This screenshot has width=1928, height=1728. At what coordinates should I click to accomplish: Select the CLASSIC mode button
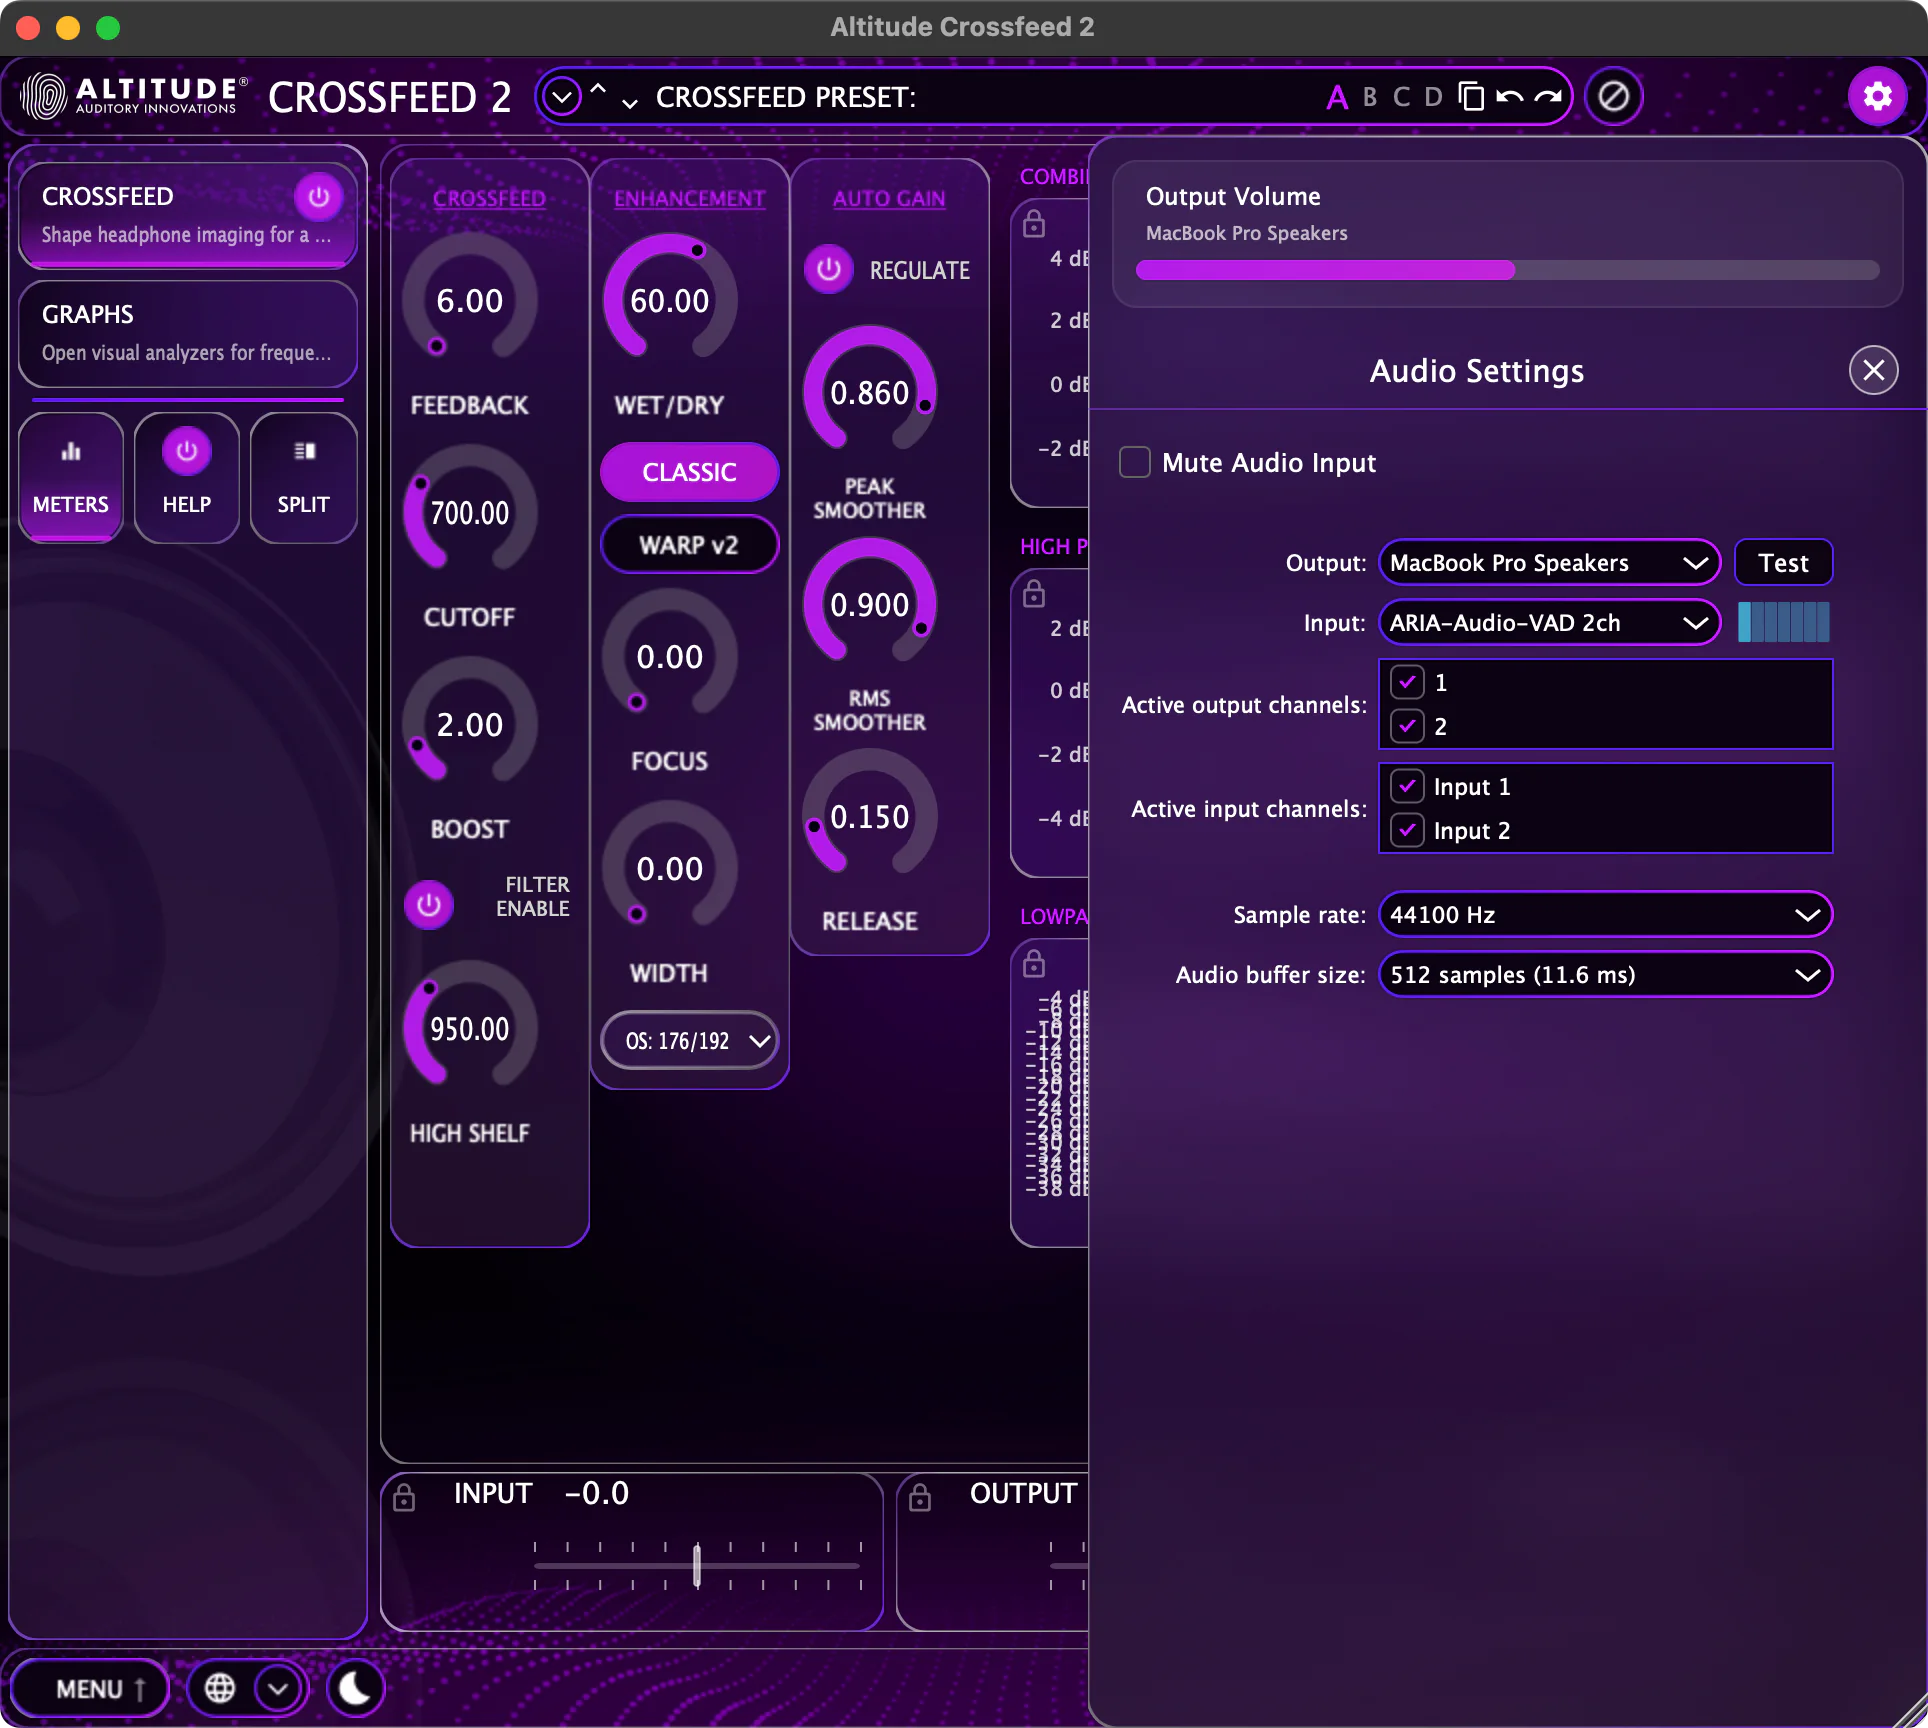click(689, 472)
